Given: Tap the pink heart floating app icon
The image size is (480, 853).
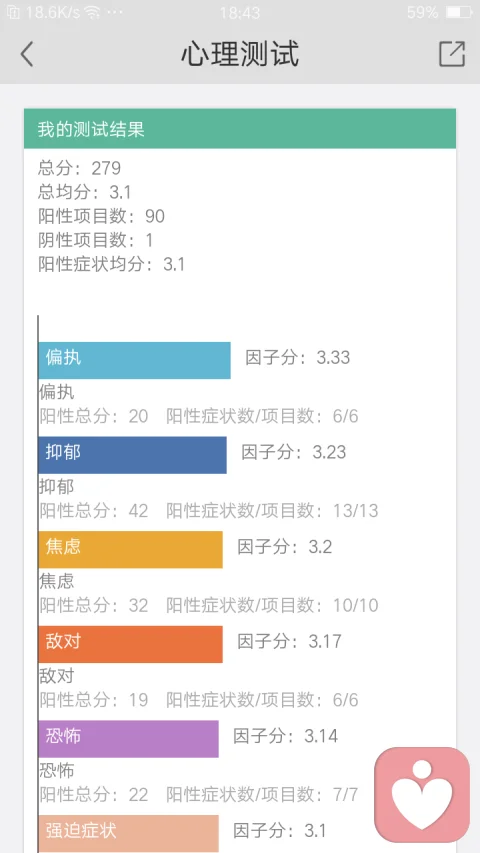Looking at the screenshot, I should (x=422, y=794).
